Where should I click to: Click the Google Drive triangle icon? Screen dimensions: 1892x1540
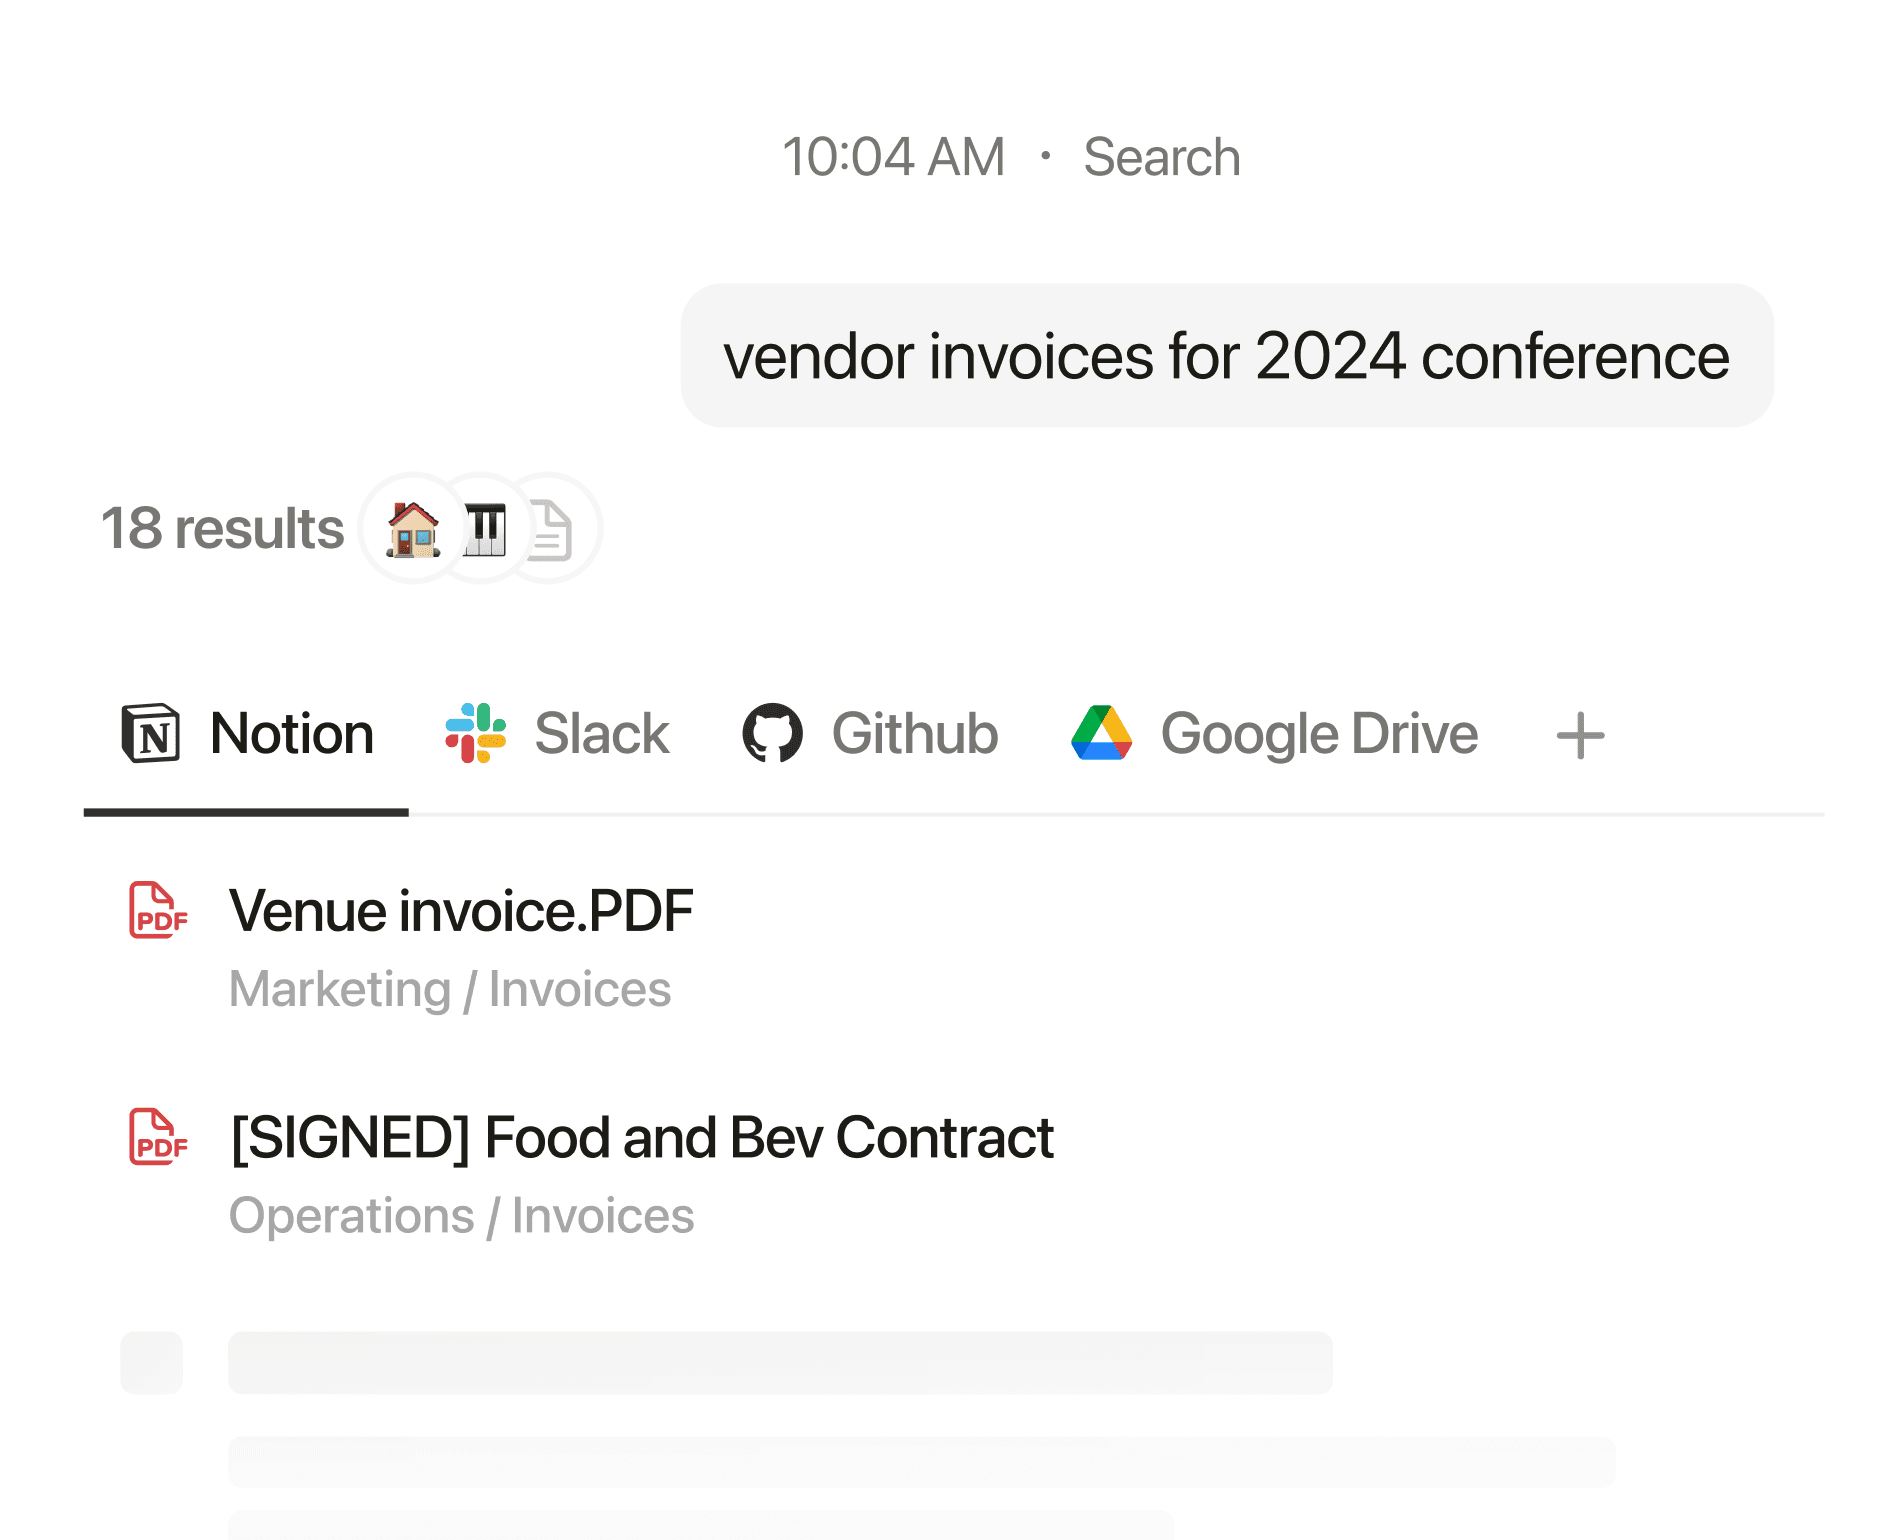point(1101,734)
